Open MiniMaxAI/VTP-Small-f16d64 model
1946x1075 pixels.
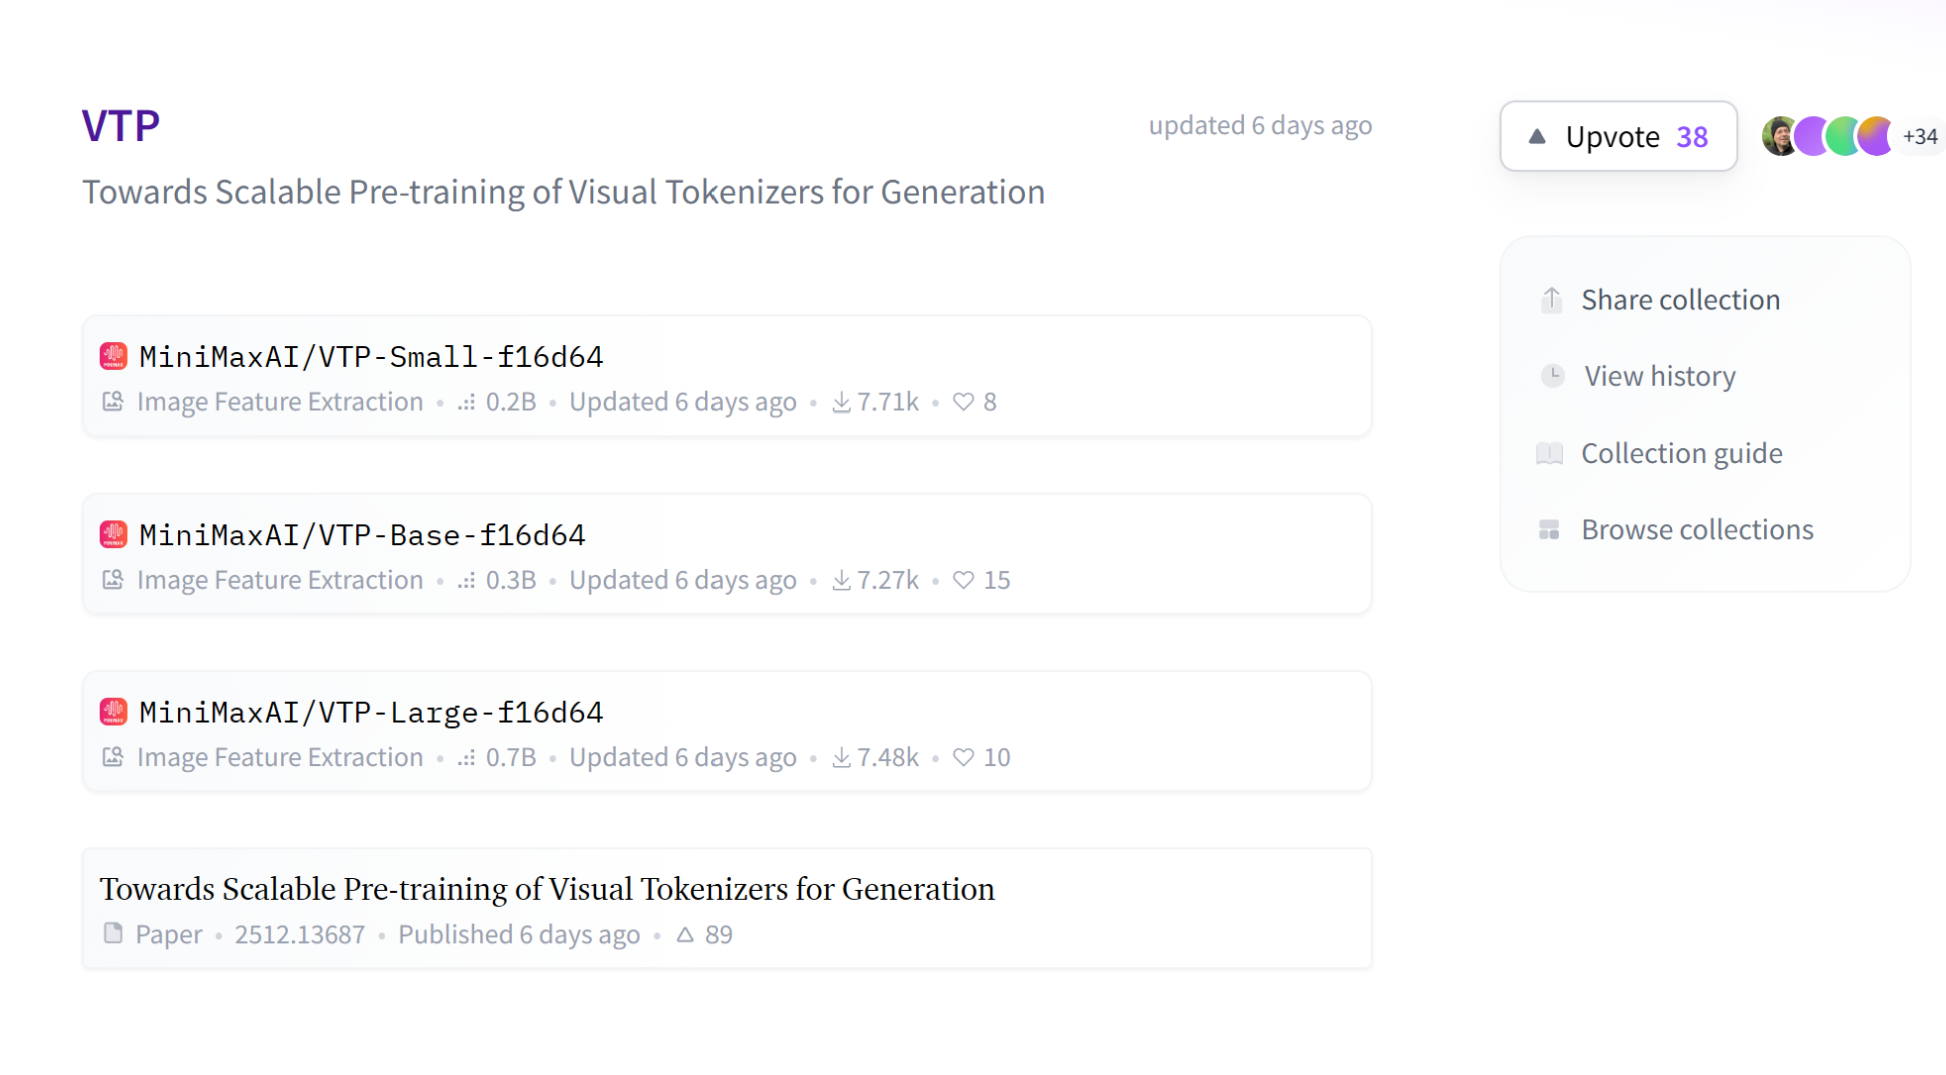pyautogui.click(x=371, y=356)
